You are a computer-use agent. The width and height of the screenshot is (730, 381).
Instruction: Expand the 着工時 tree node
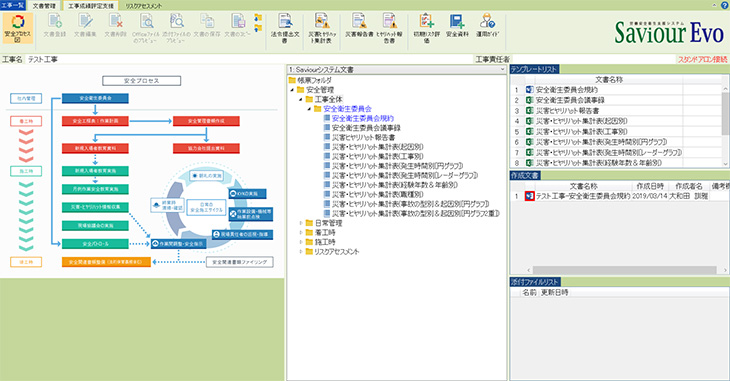click(301, 232)
